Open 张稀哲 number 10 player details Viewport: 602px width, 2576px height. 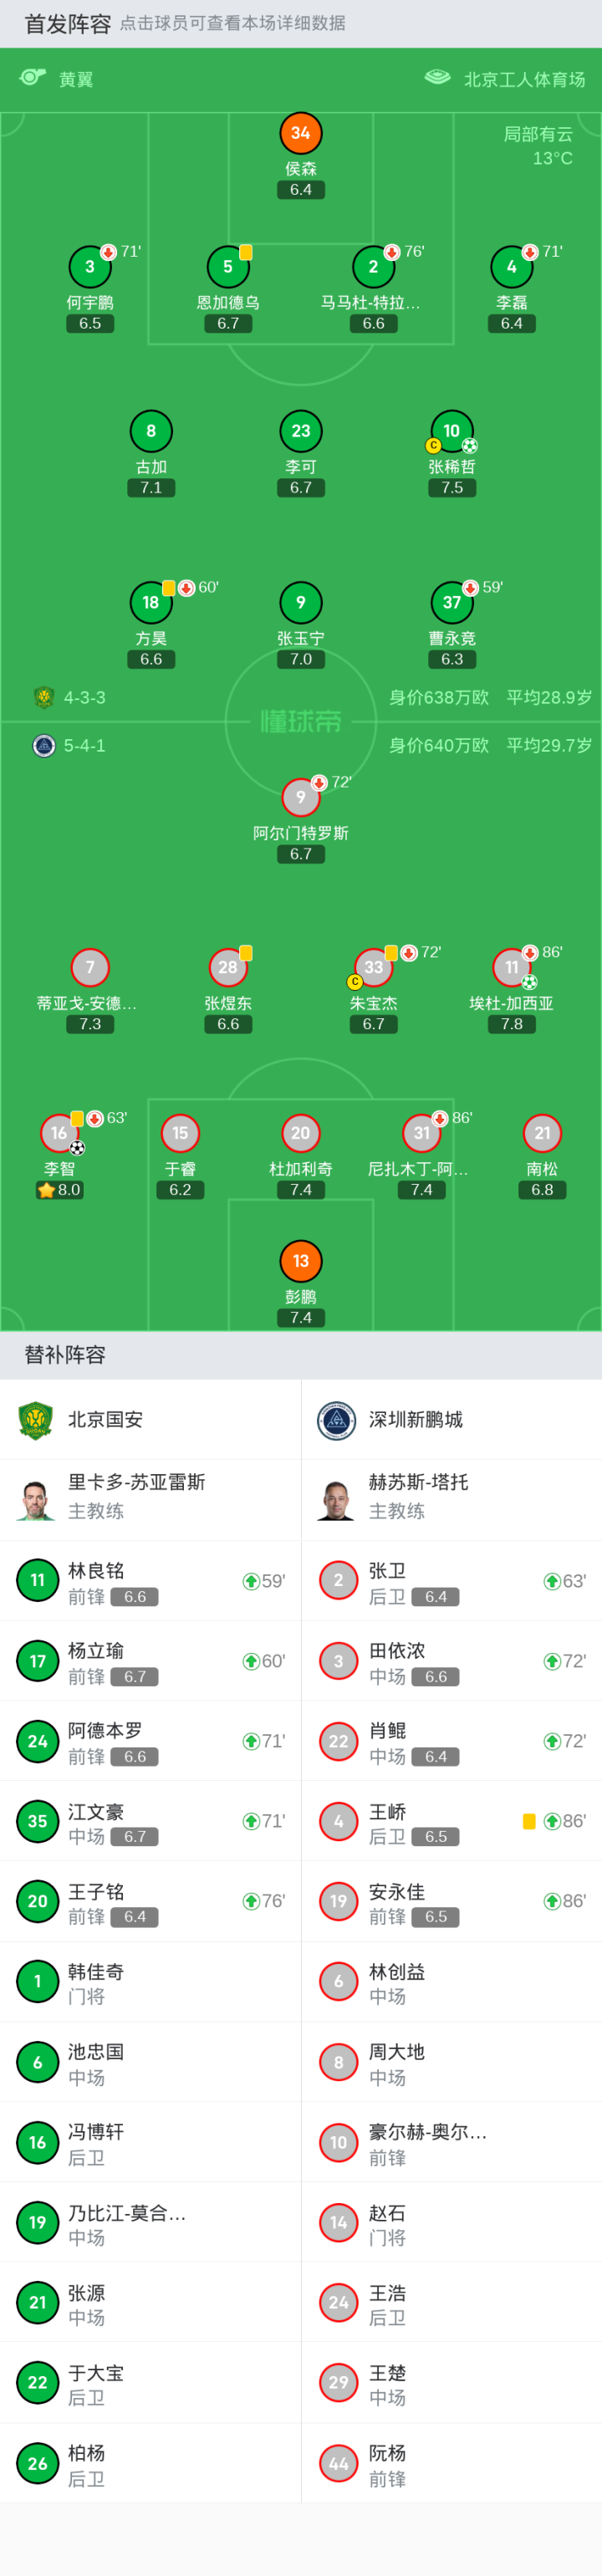click(x=451, y=431)
